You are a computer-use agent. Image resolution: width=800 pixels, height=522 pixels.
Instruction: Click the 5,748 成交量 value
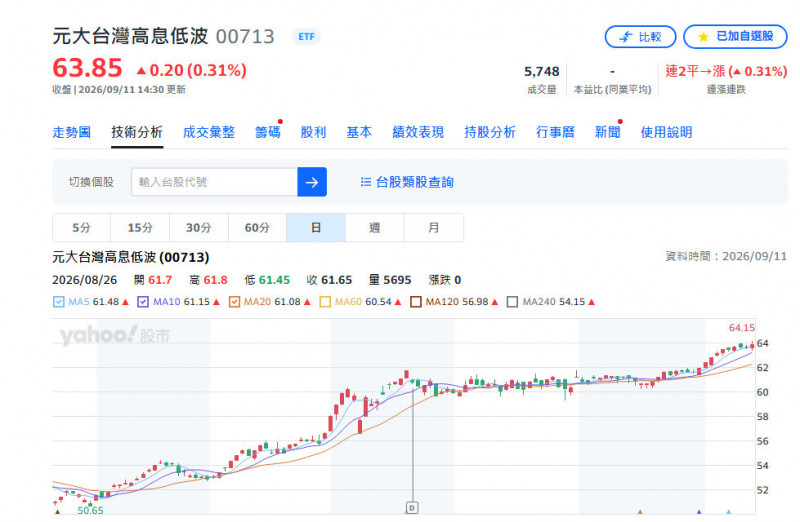pyautogui.click(x=542, y=71)
